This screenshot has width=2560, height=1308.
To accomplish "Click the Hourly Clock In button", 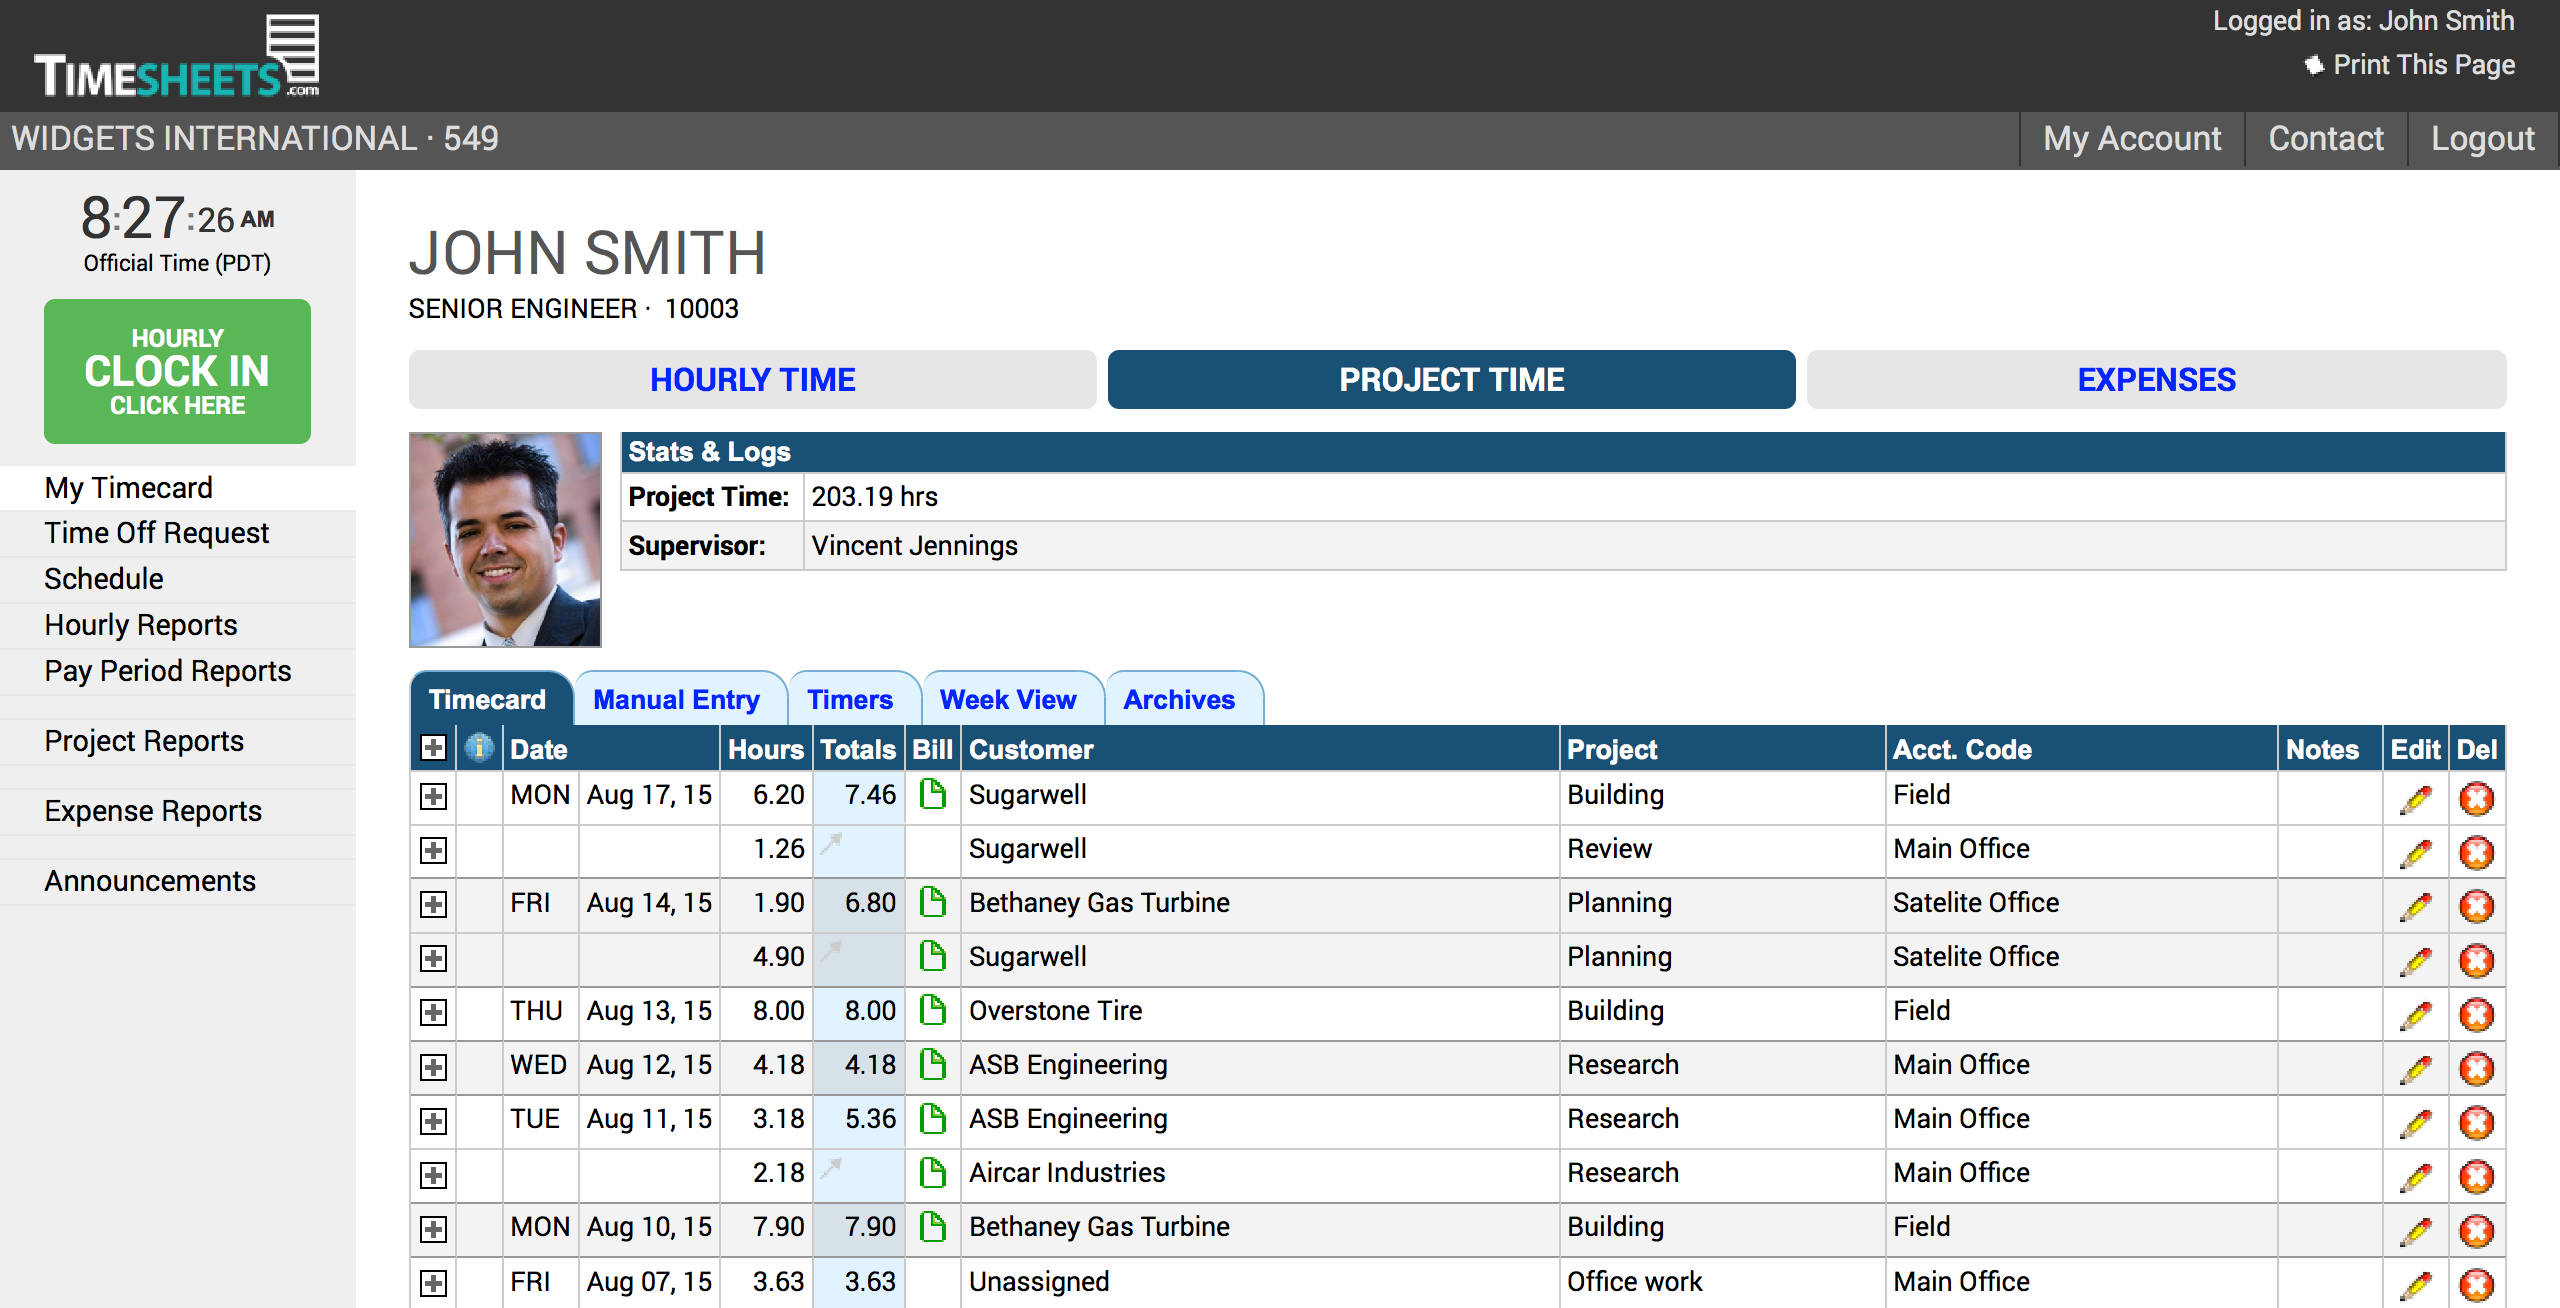I will click(x=177, y=371).
